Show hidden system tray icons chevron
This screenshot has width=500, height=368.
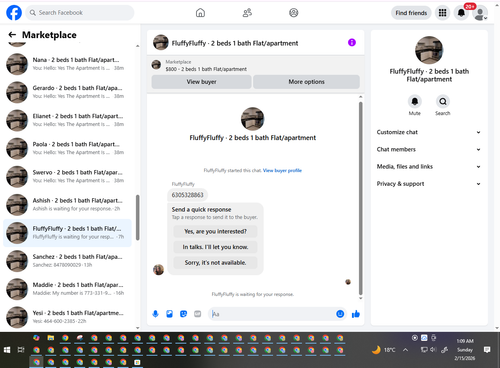405,350
